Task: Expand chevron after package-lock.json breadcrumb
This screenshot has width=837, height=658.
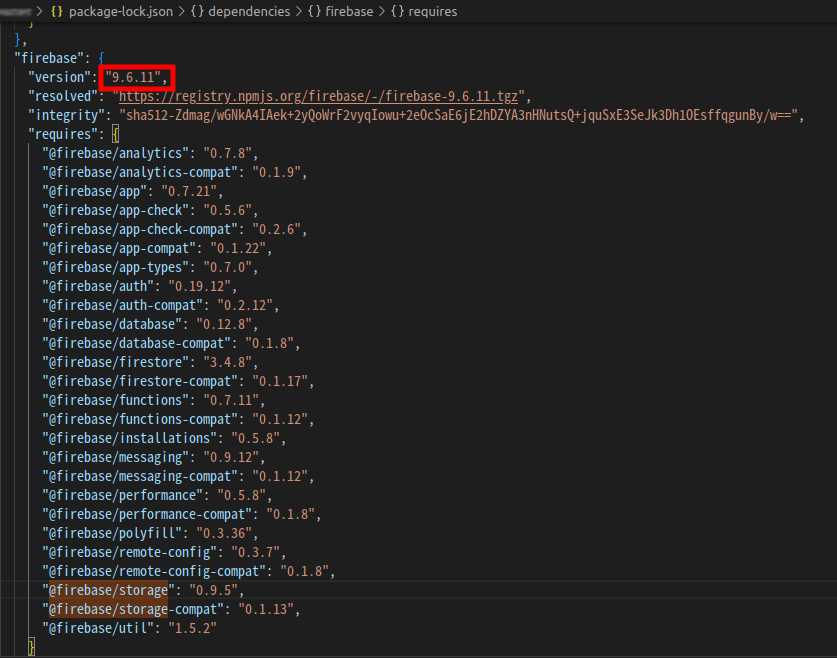Action: (x=181, y=11)
